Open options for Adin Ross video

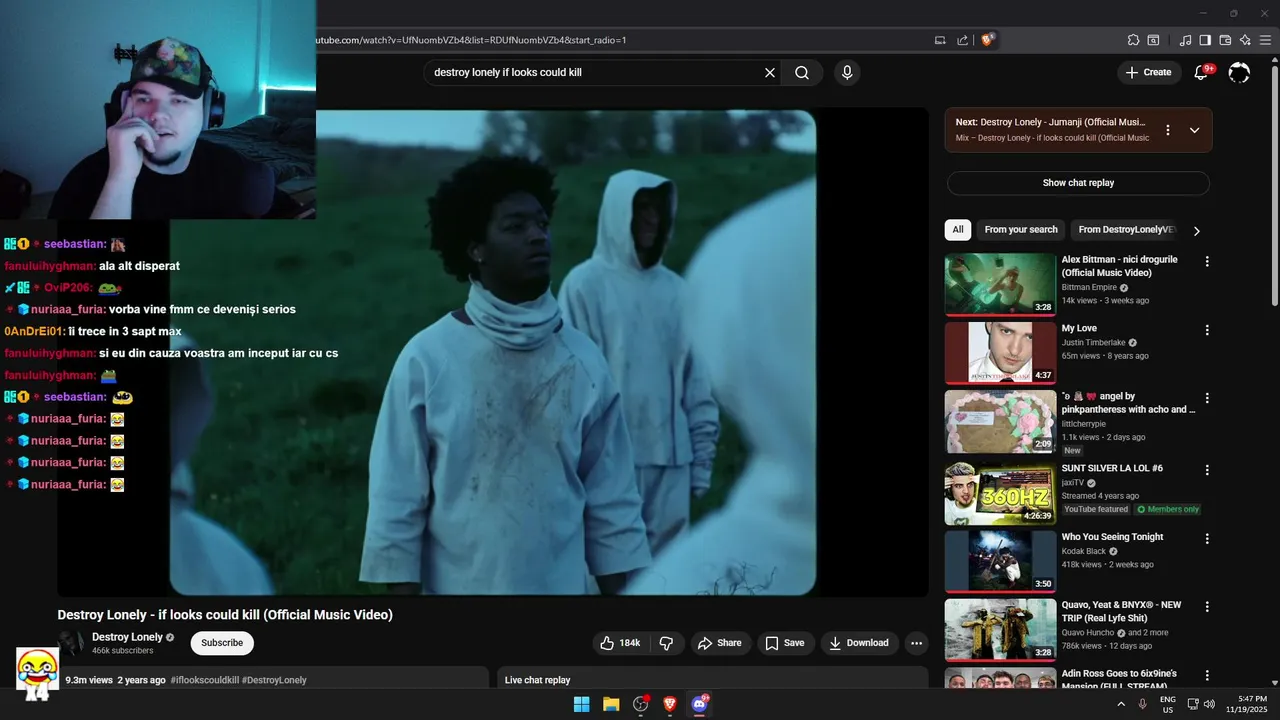[1207, 676]
